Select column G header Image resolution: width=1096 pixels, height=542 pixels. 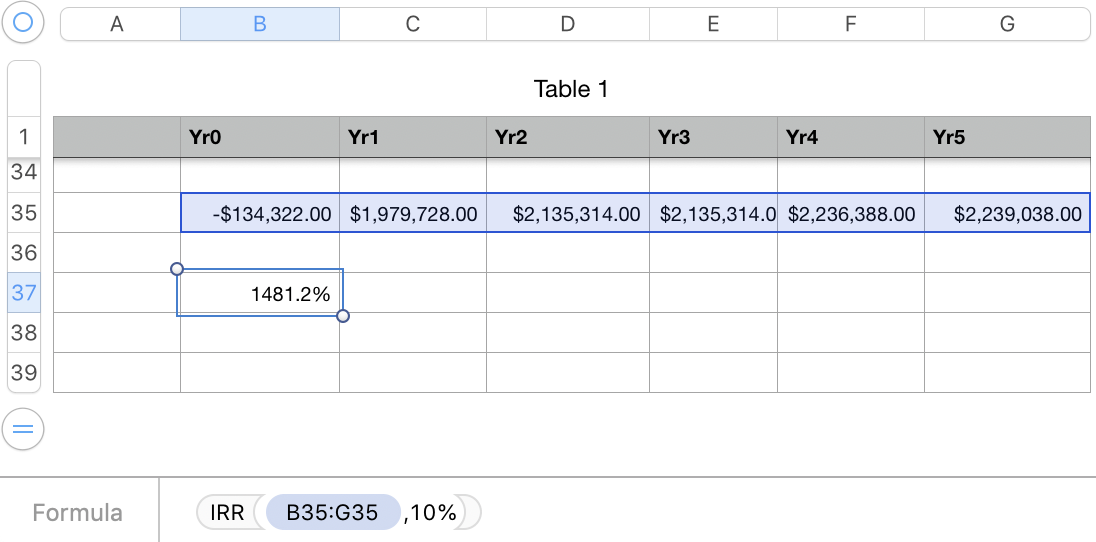pyautogui.click(x=1007, y=25)
